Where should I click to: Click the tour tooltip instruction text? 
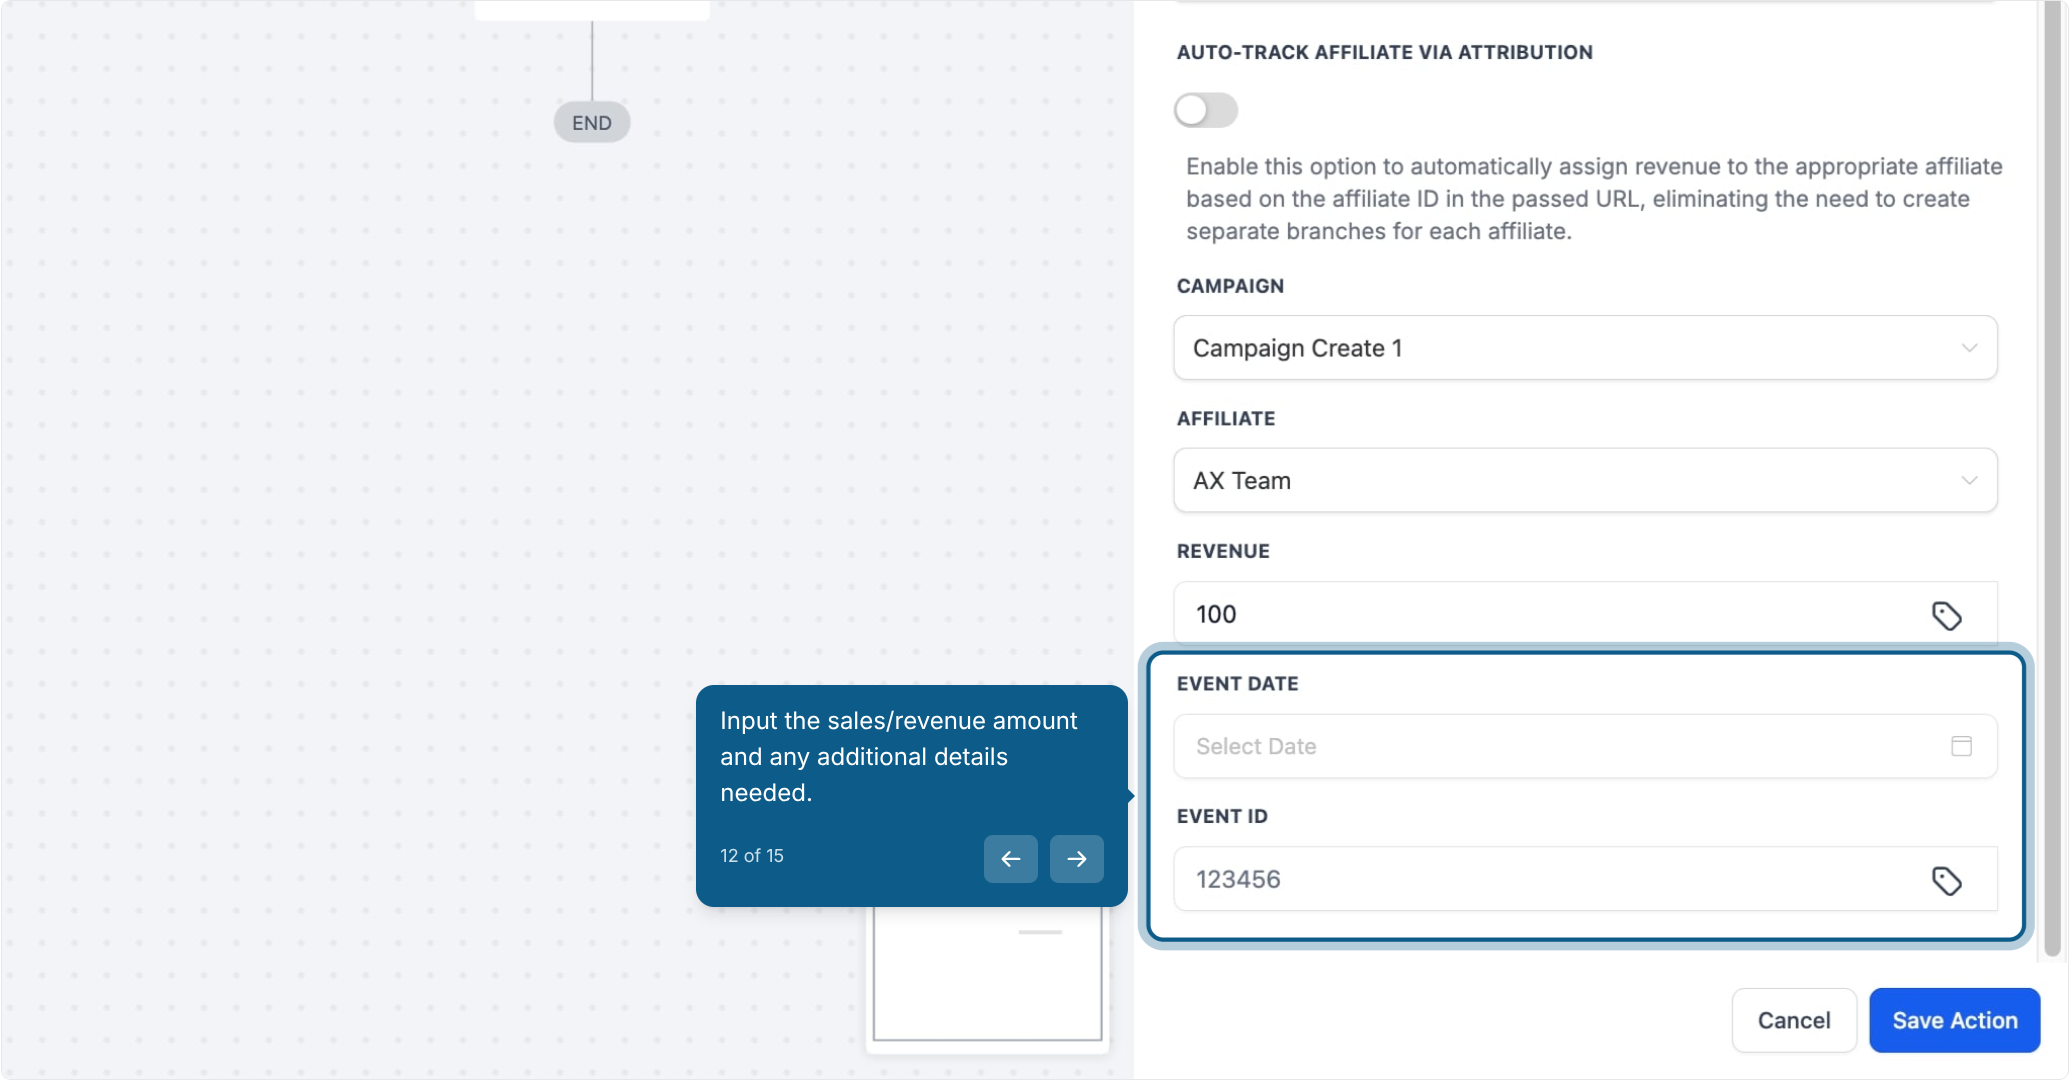[898, 757]
